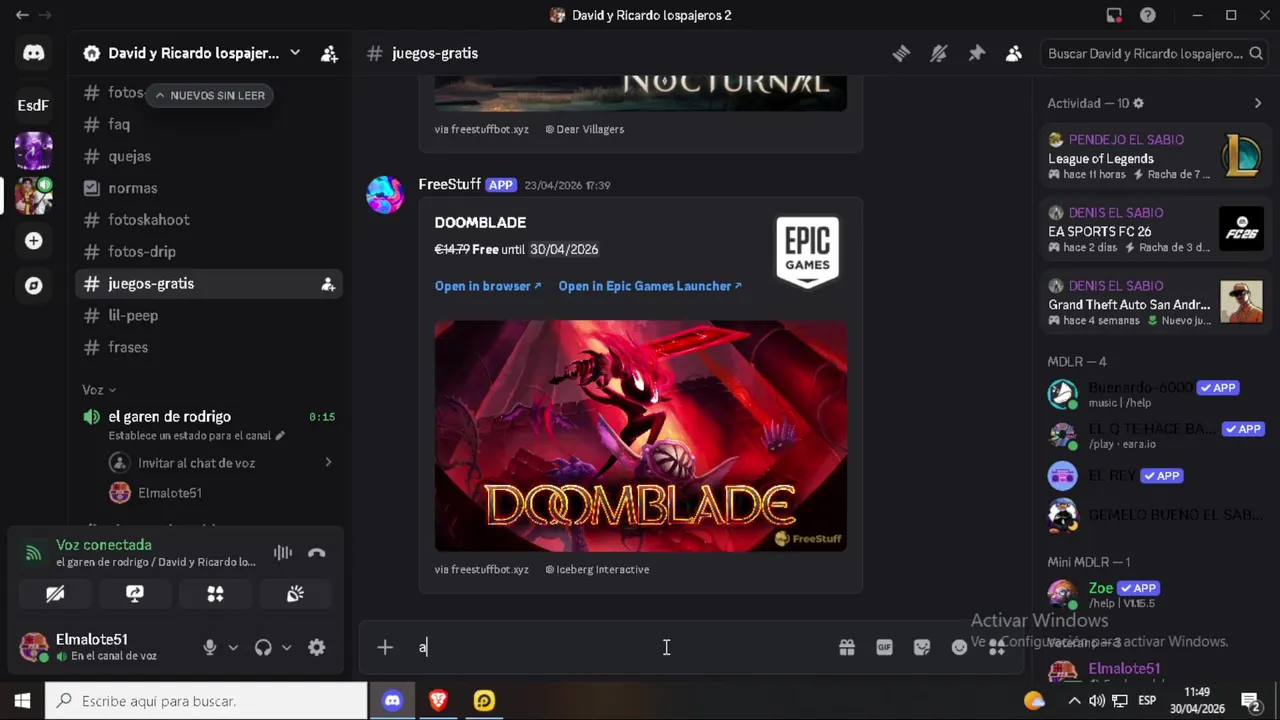Image resolution: width=1280 pixels, height=720 pixels.
Task: Edit voice channel status pencil icon
Action: (280, 436)
